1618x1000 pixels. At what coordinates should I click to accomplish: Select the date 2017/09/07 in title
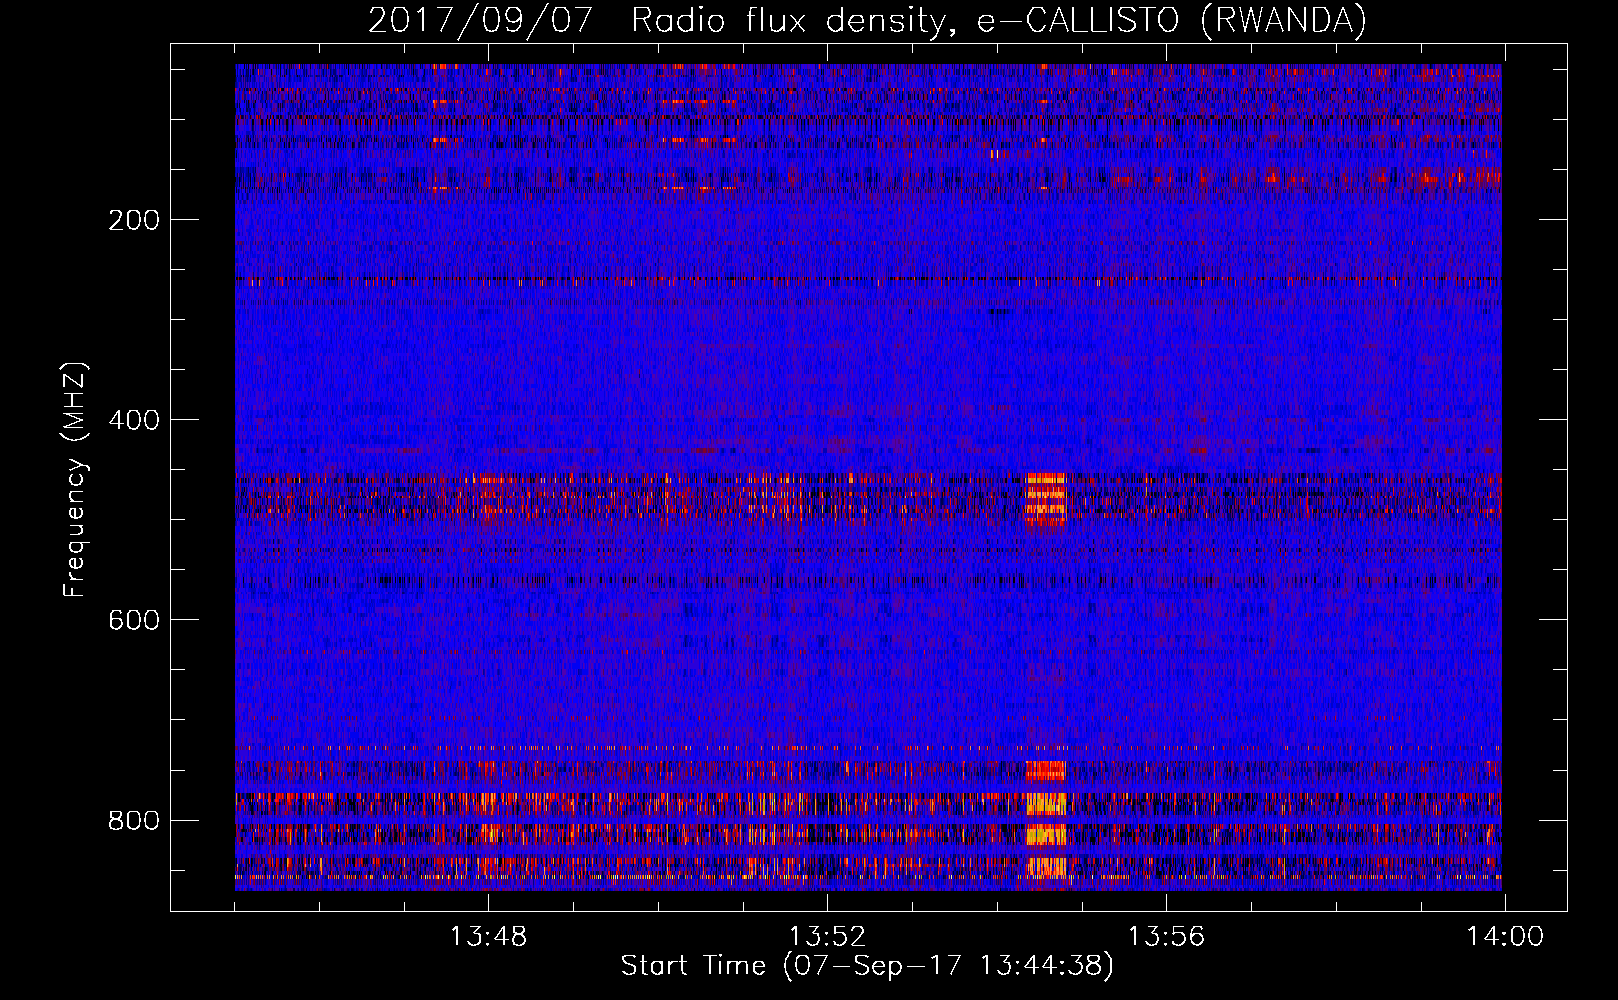click(x=480, y=20)
